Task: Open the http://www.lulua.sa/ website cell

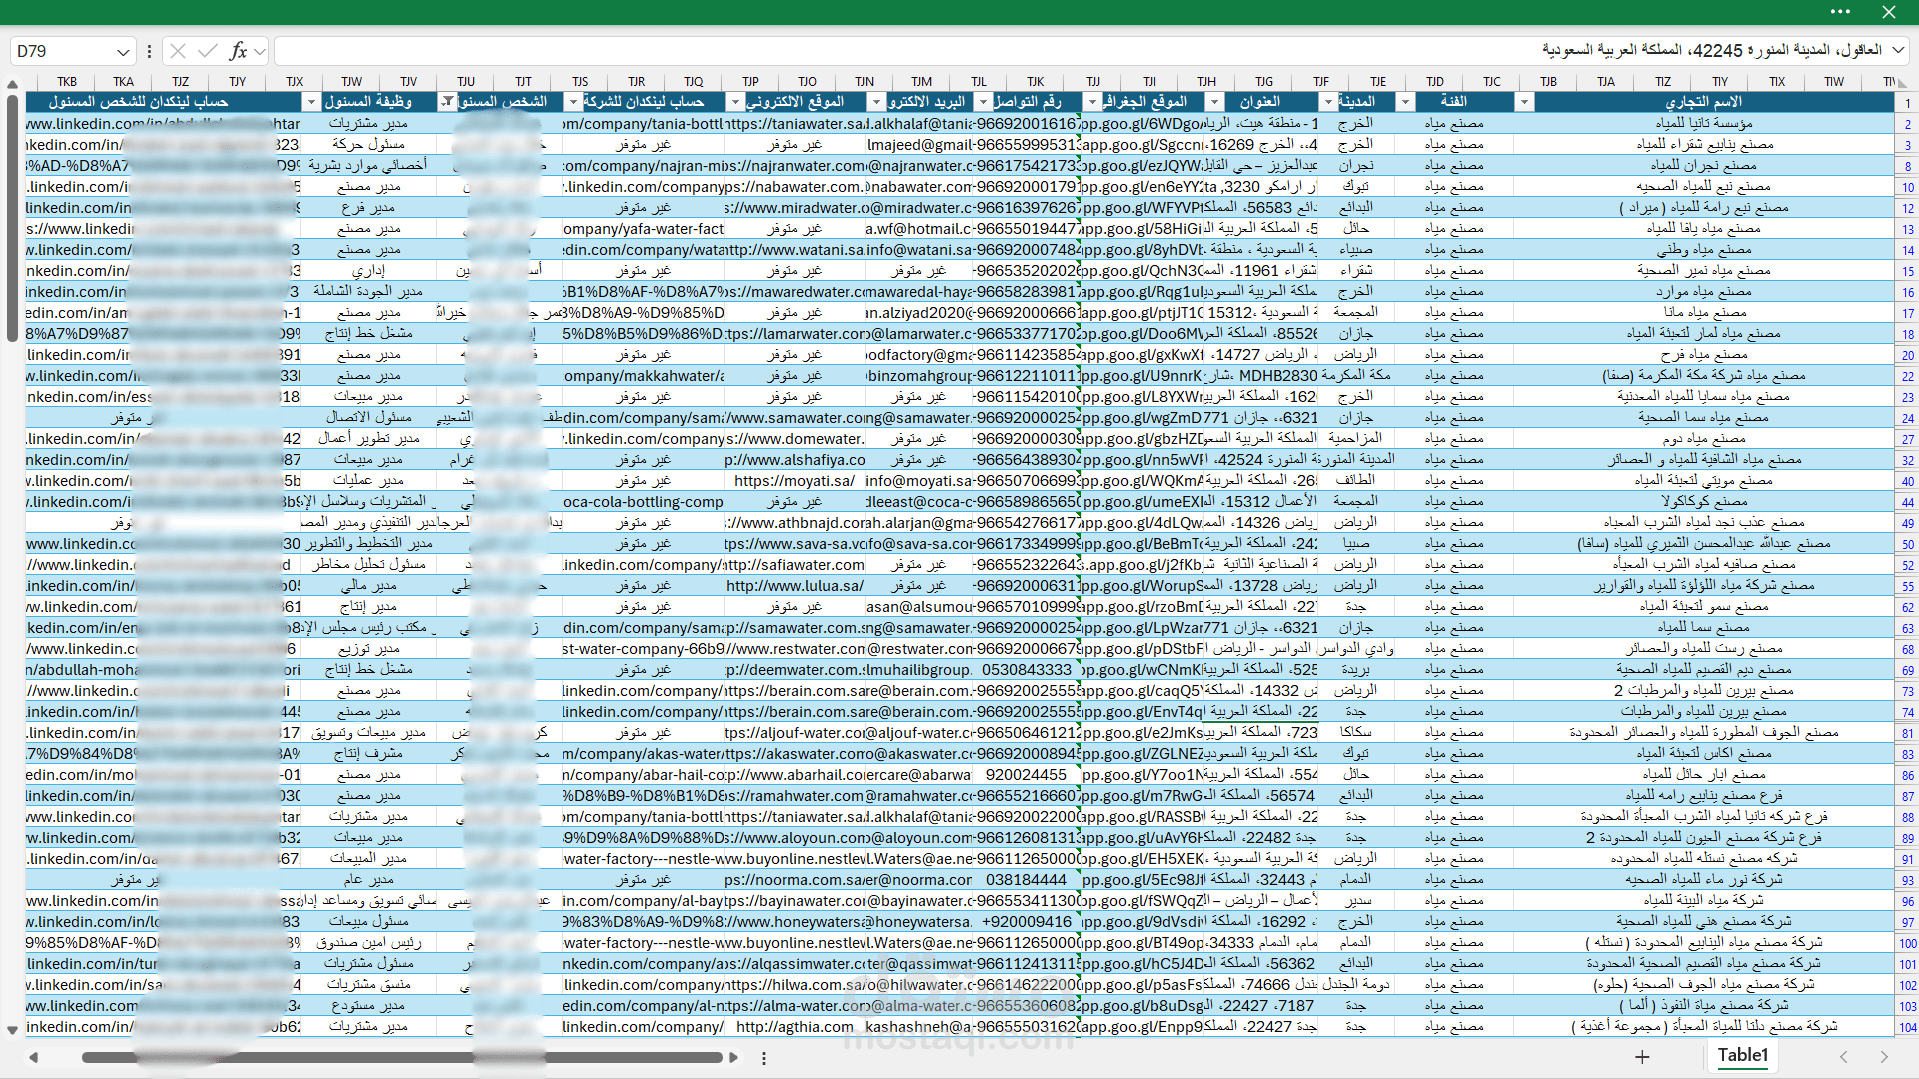Action: pyautogui.click(x=794, y=586)
